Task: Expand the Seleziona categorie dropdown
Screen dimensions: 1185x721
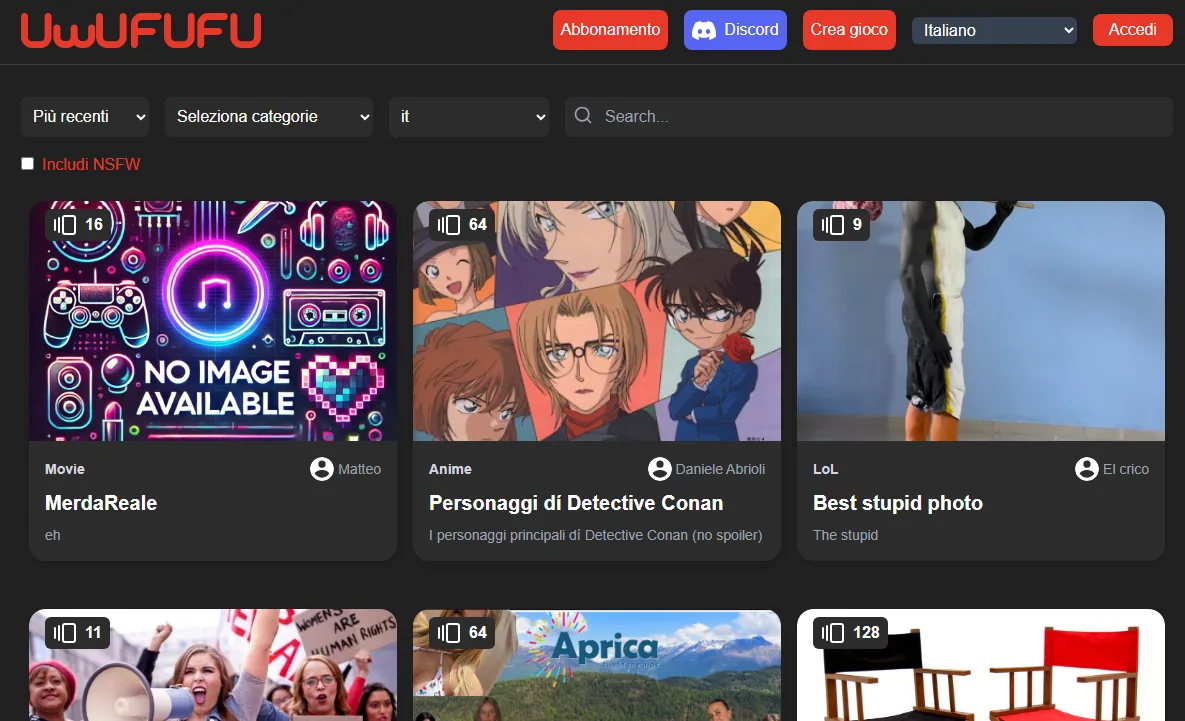Action: tap(269, 116)
